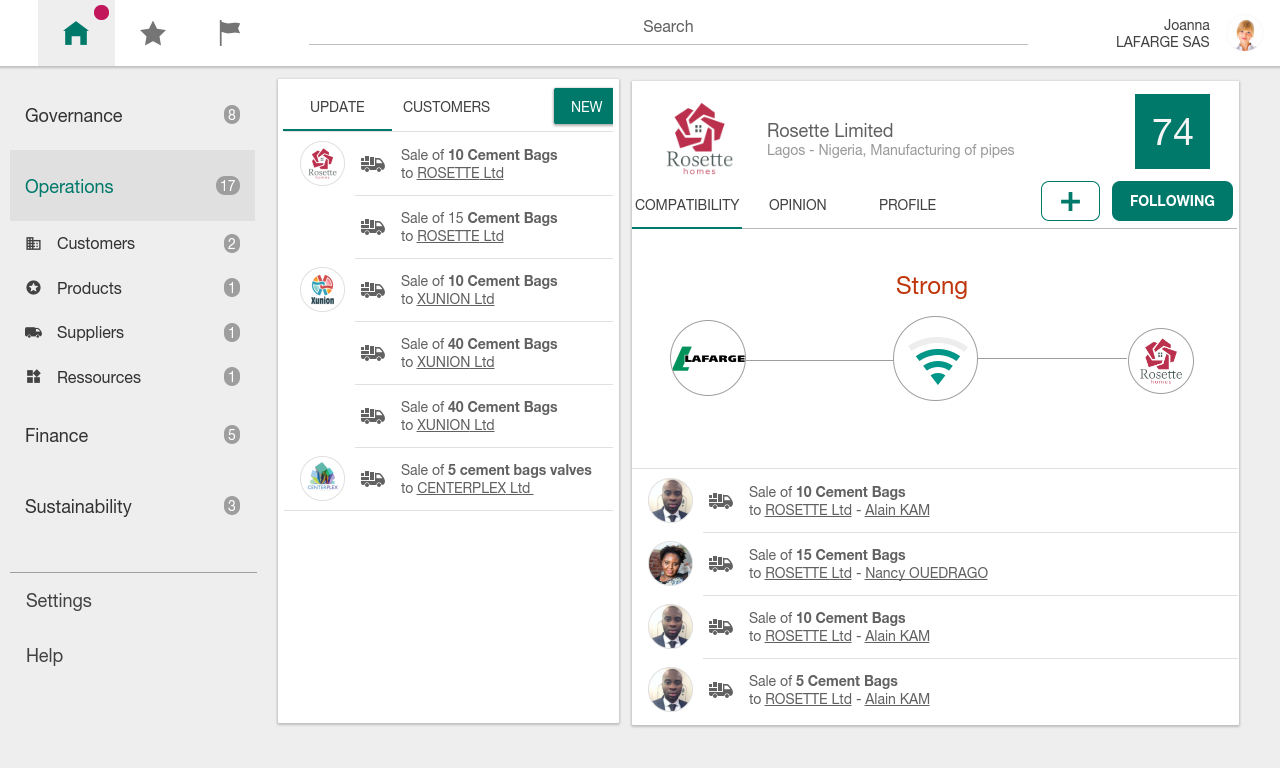Click the Suppliers truck icon in sidebar

tap(34, 332)
